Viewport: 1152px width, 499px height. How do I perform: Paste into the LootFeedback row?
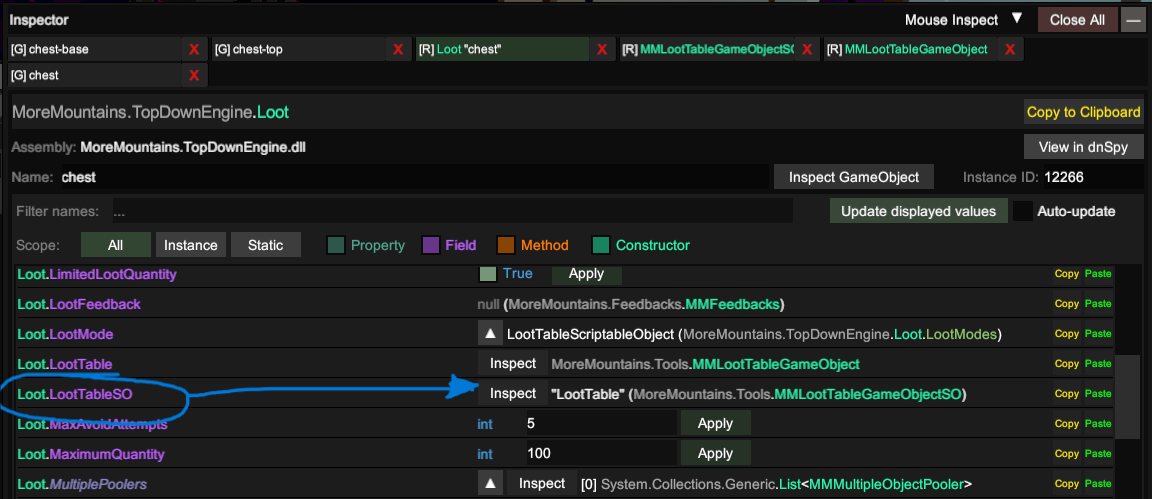pyautogui.click(x=1098, y=304)
